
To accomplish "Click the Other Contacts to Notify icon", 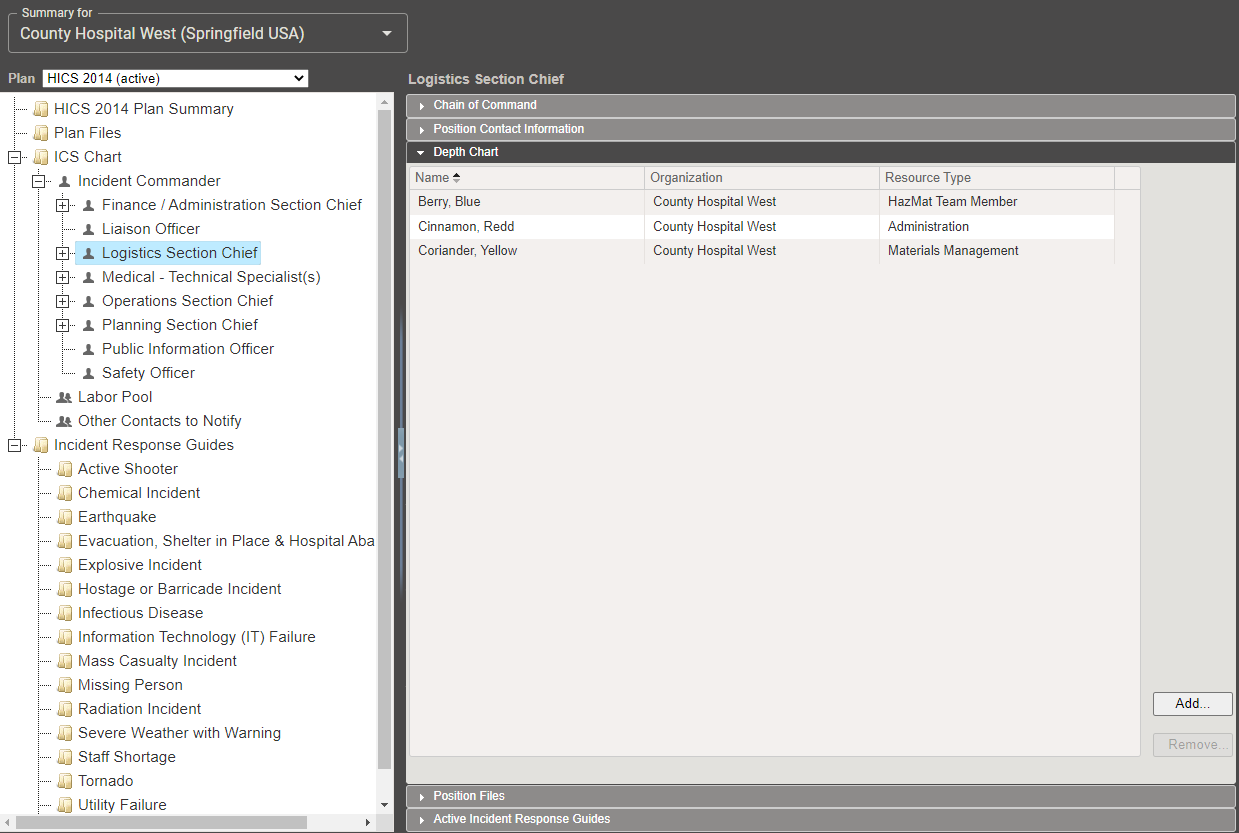I will pos(64,421).
